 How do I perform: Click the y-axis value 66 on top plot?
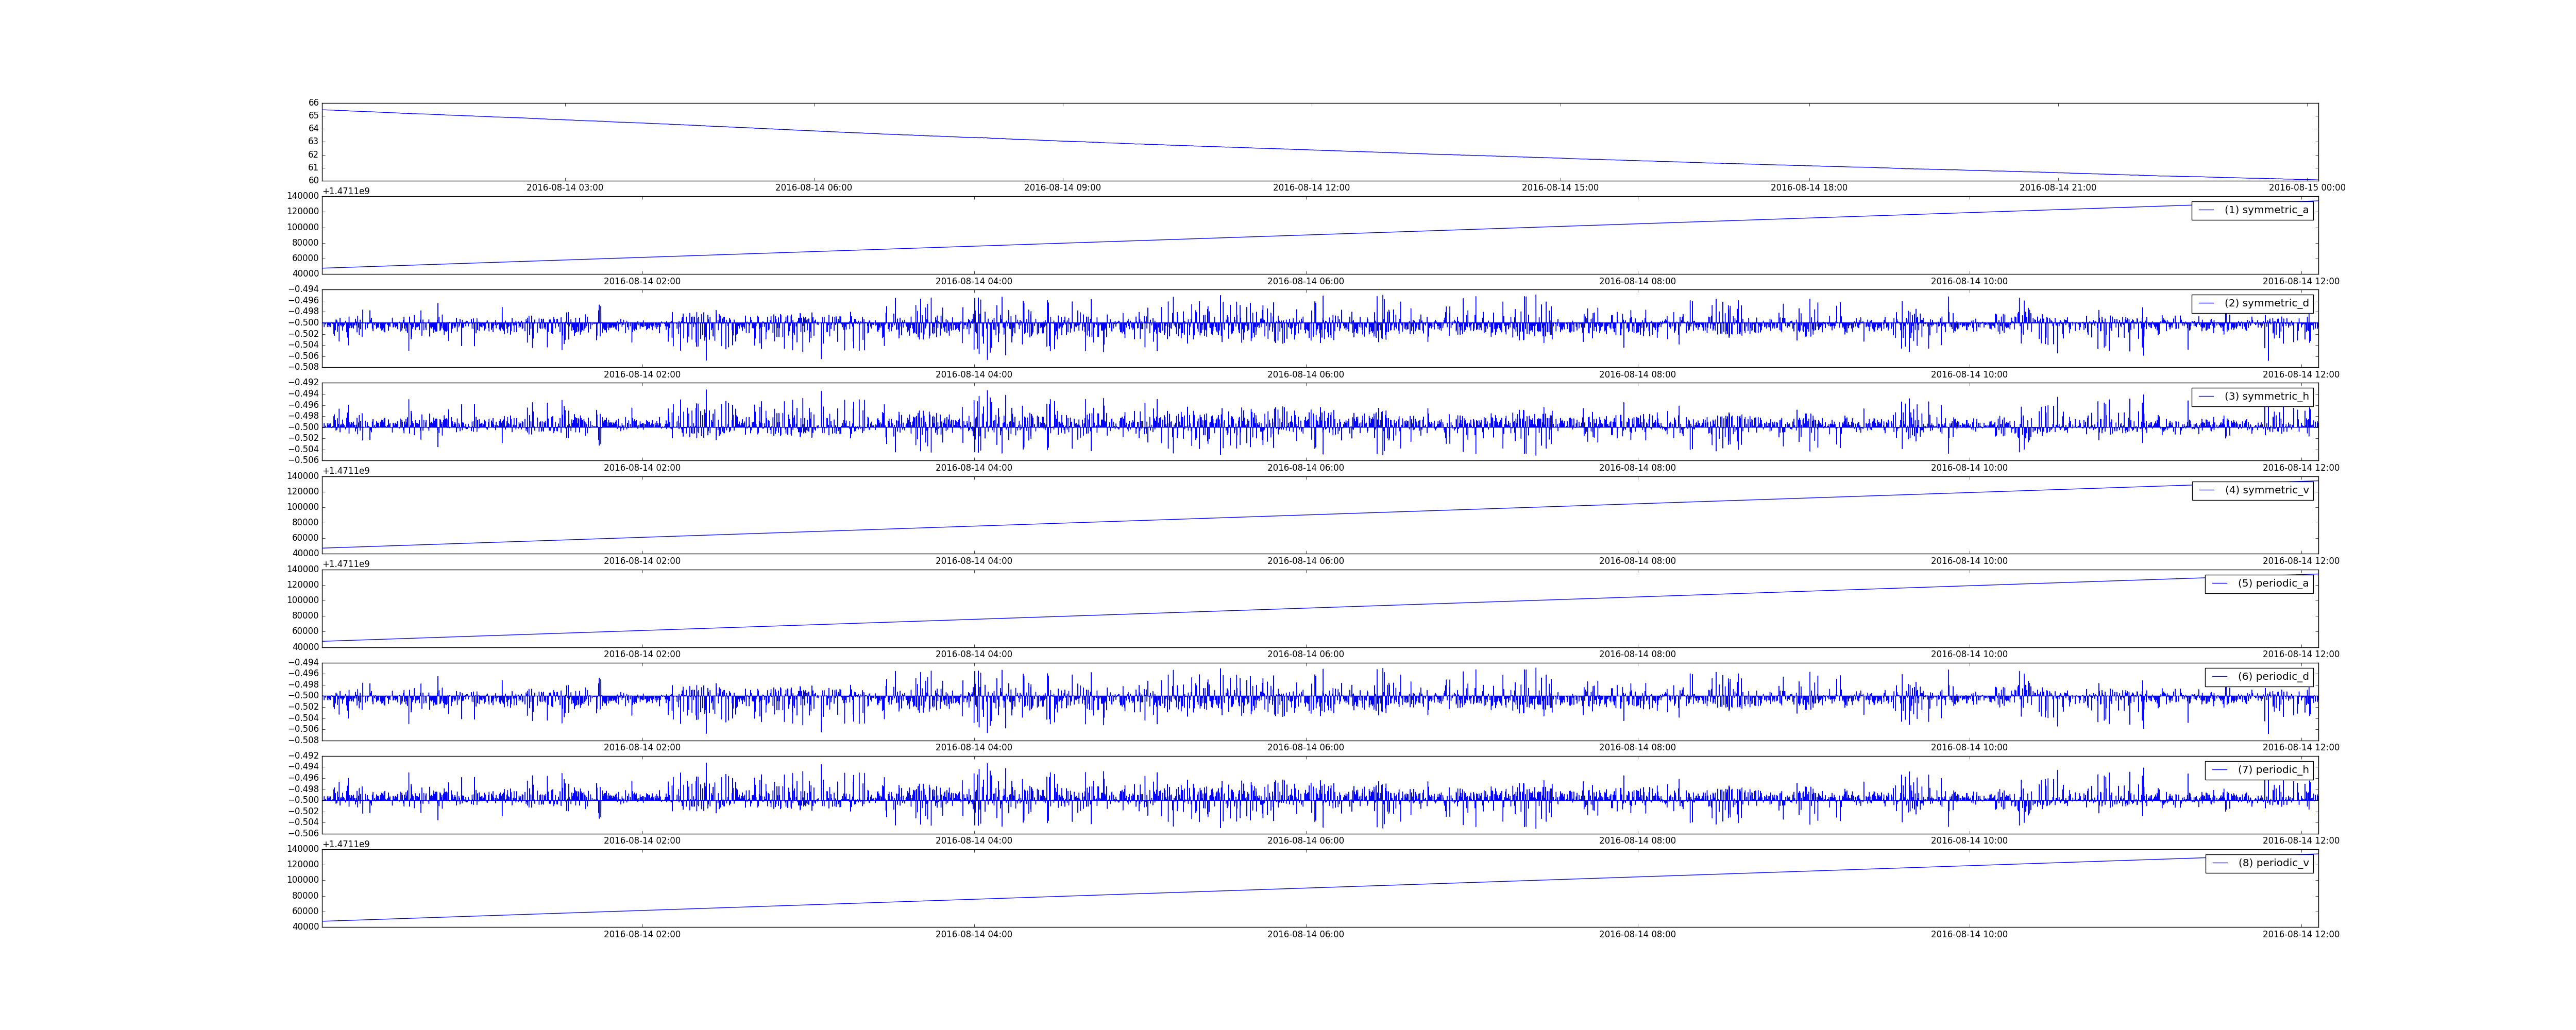[x=314, y=103]
